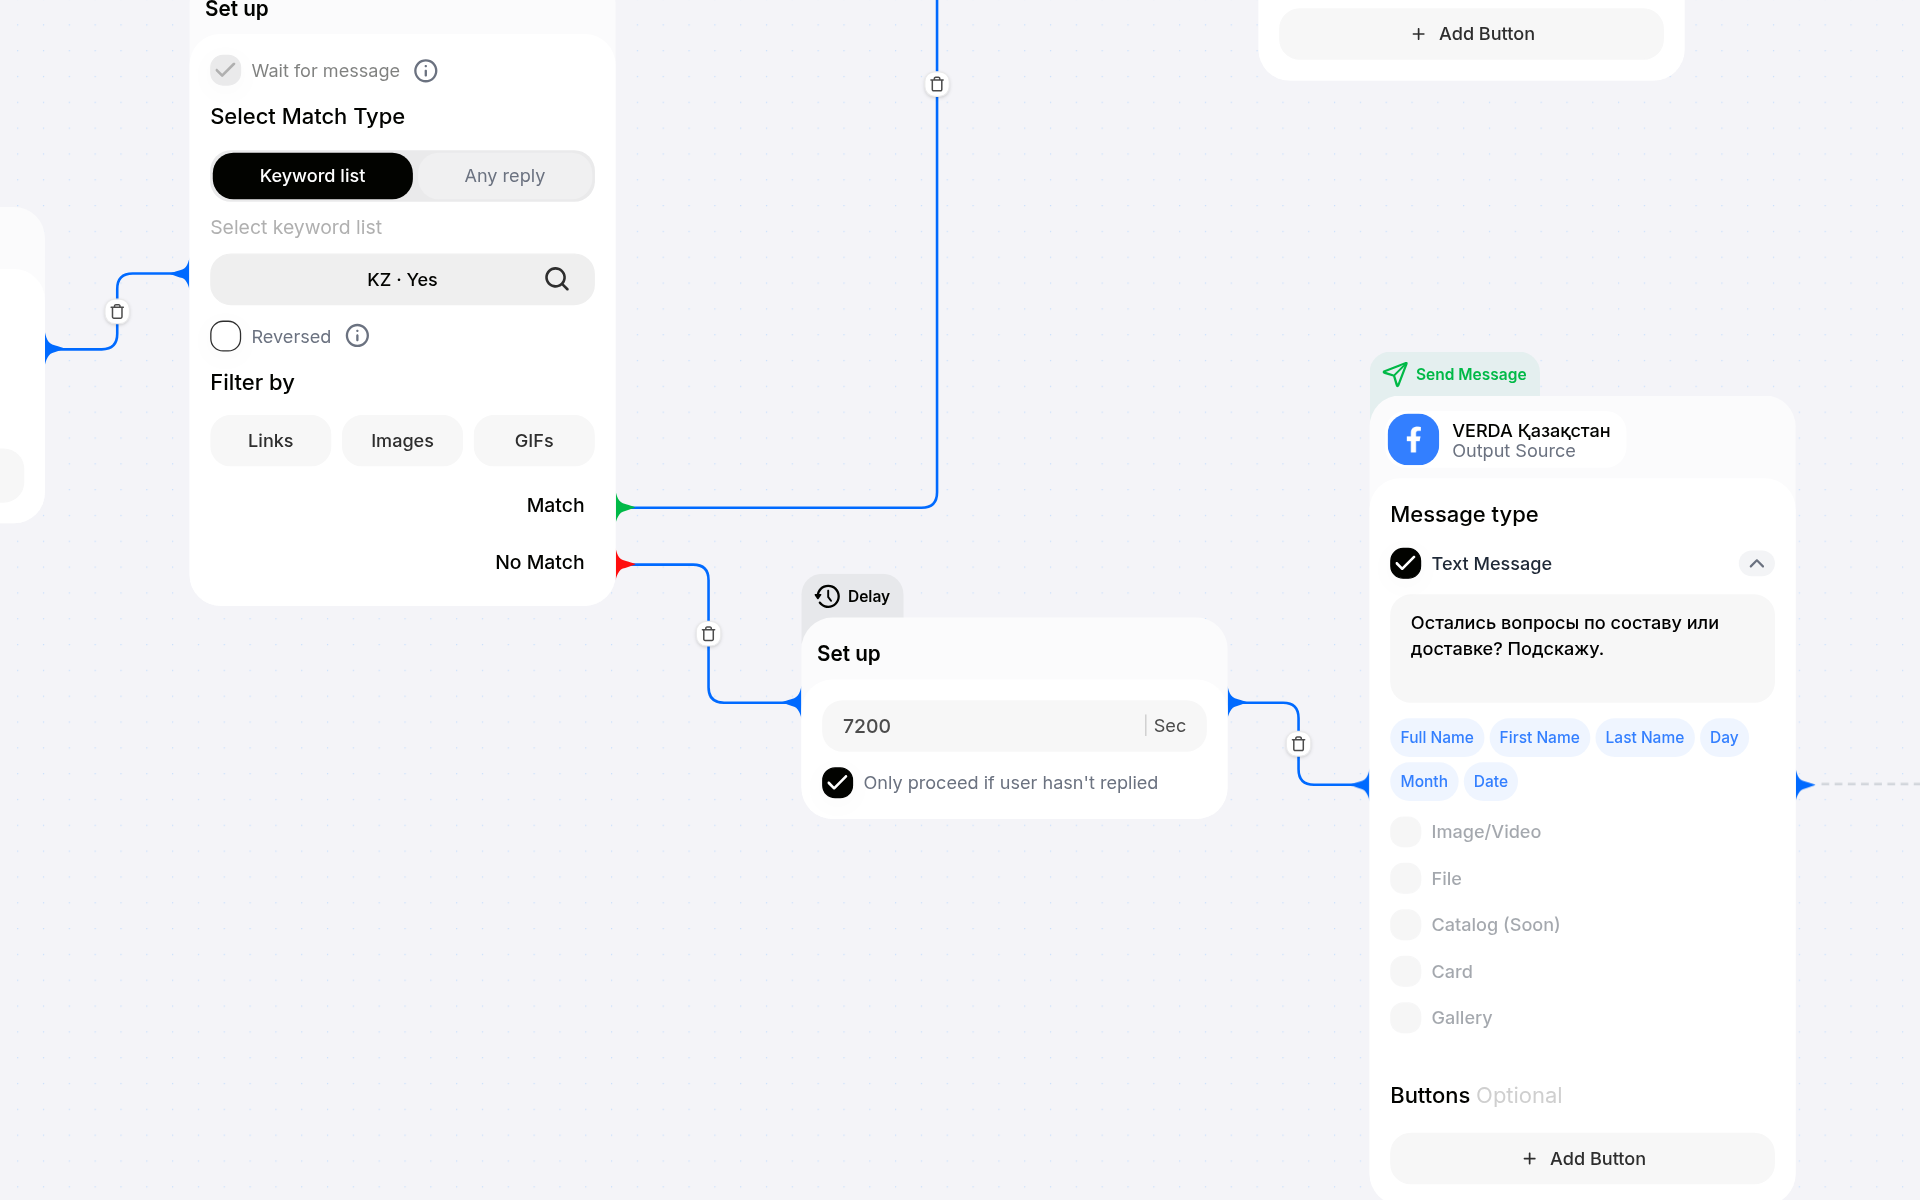Click the green Match output connector

(624, 507)
